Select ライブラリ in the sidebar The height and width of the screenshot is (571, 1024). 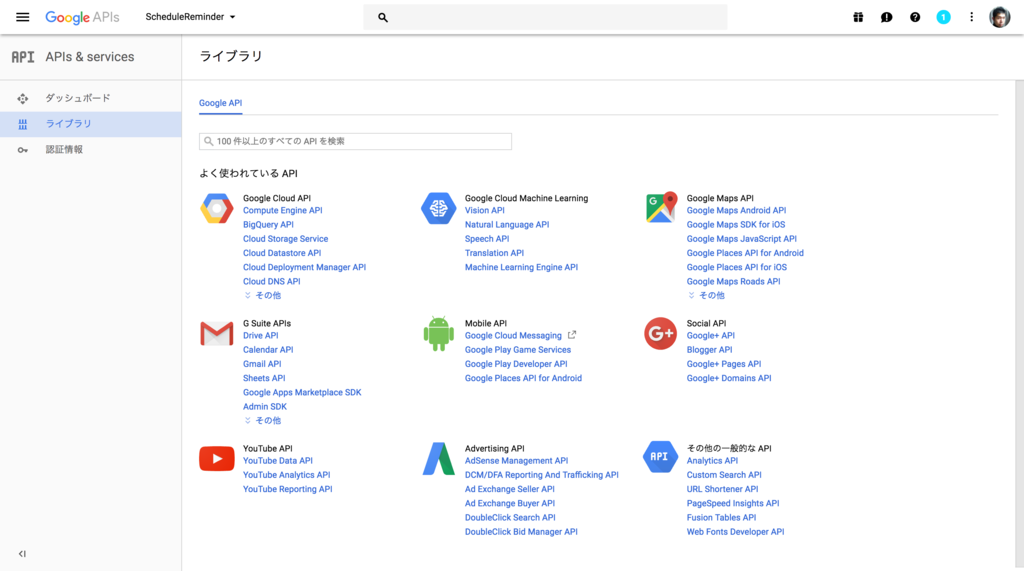91,123
